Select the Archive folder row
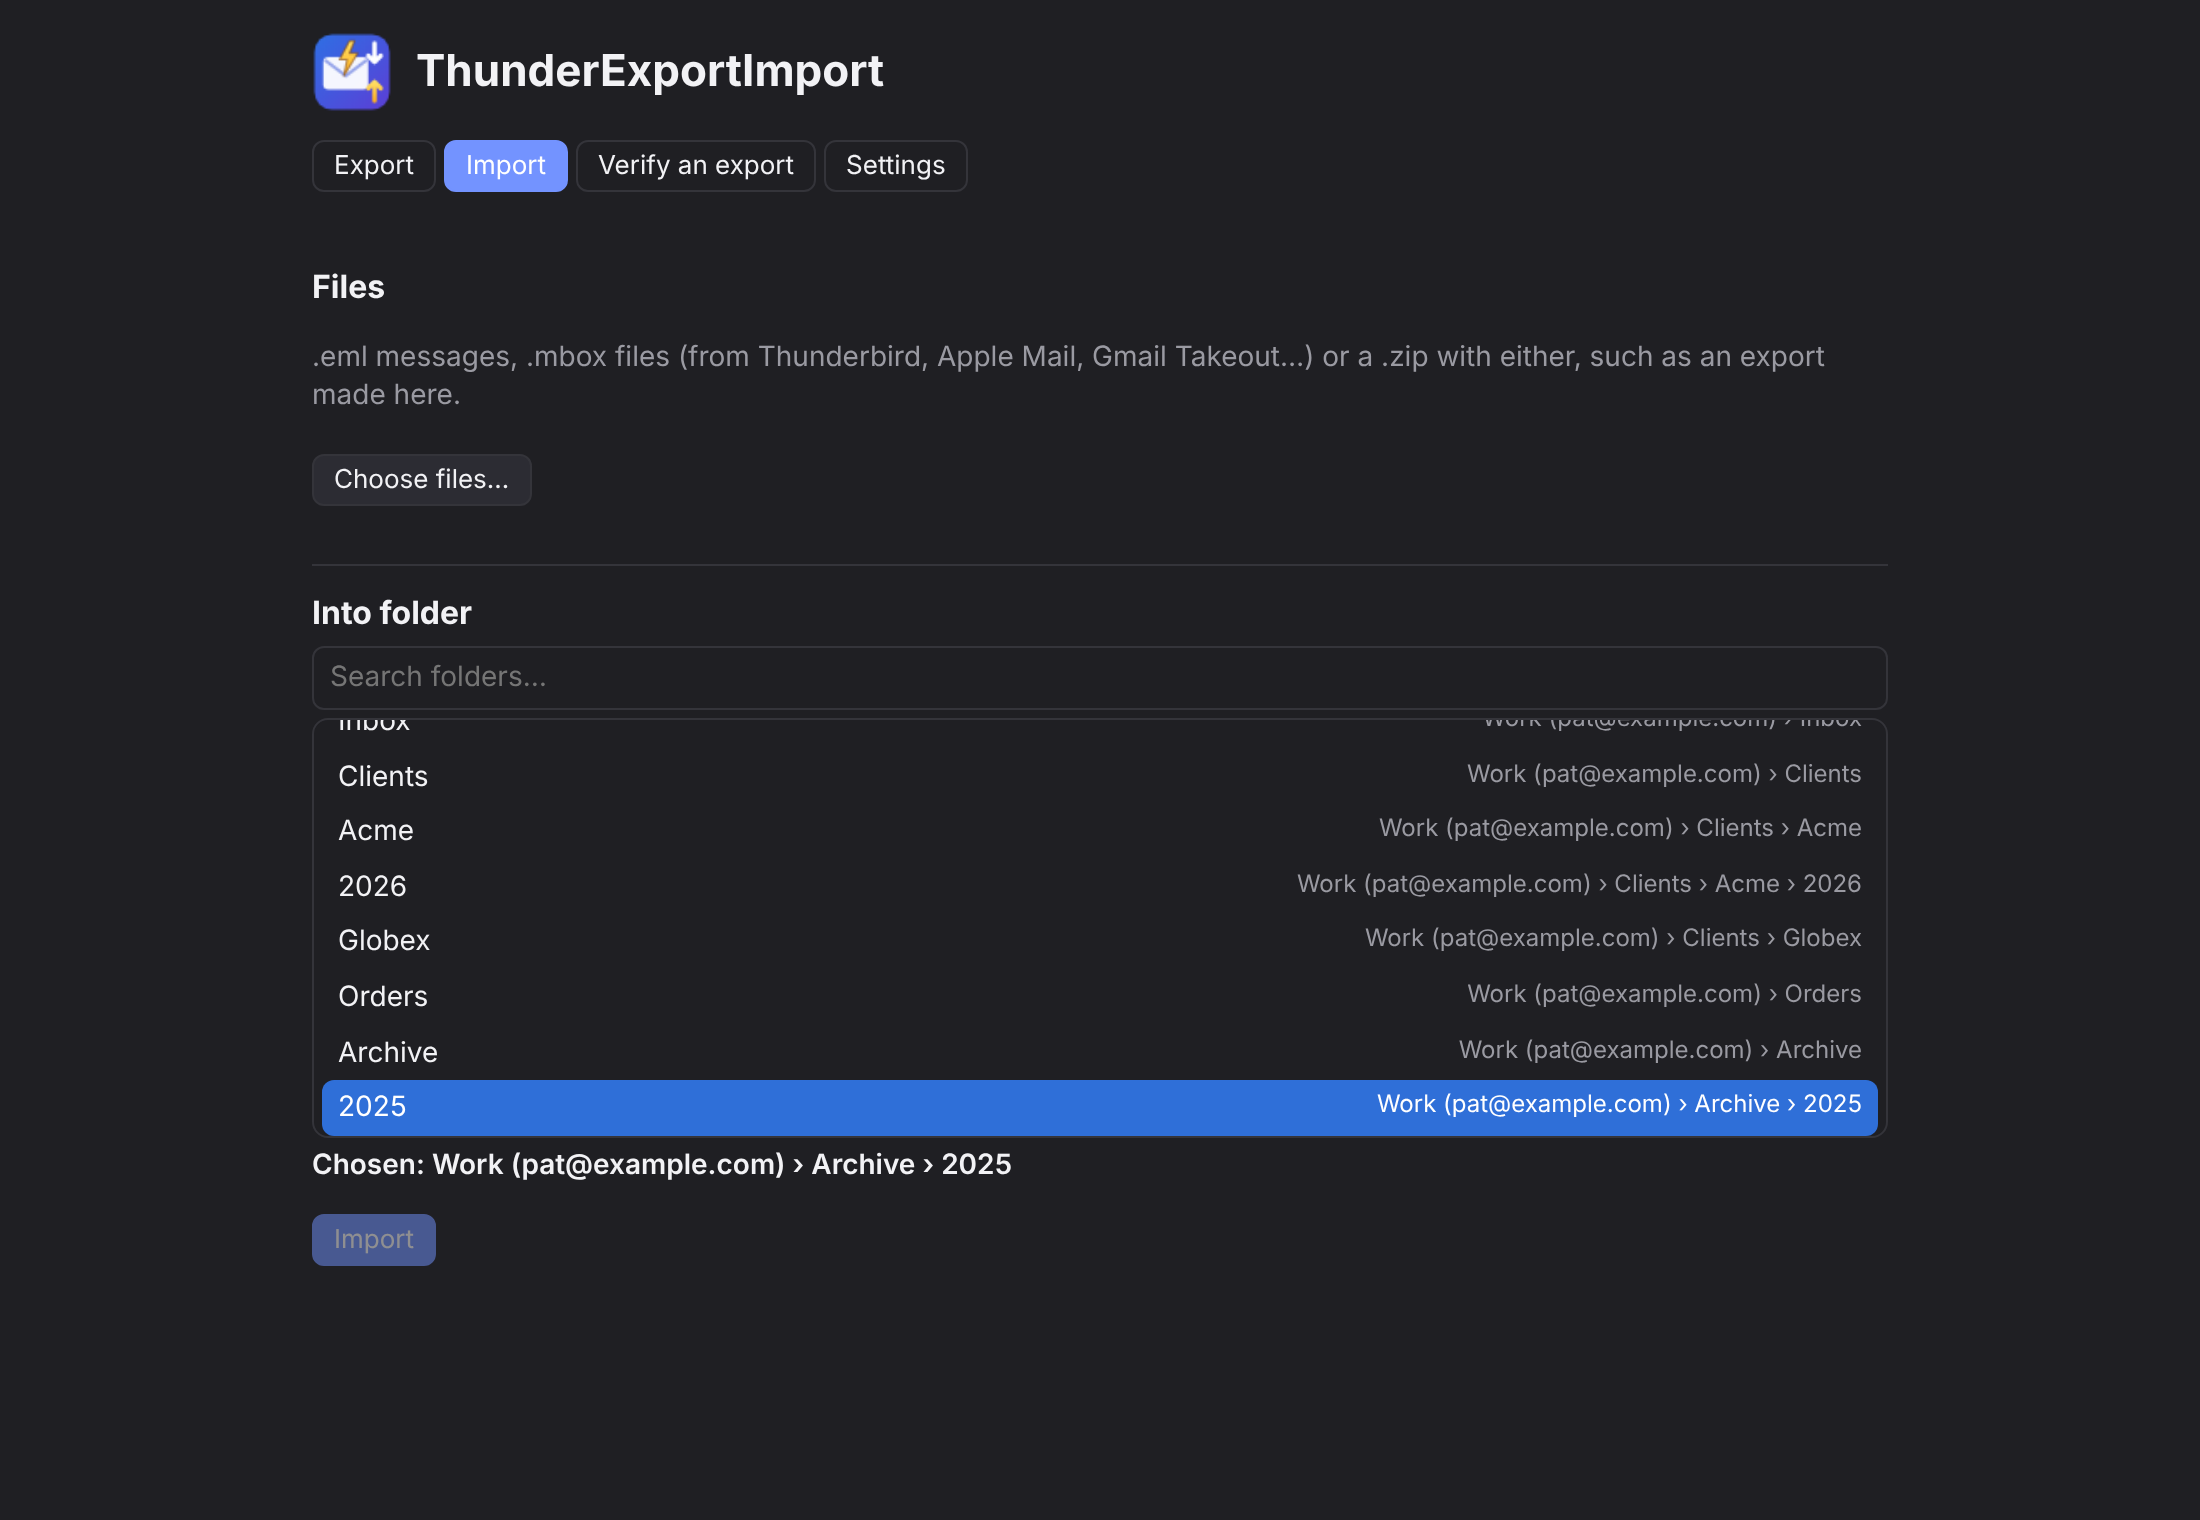 pos(1100,1052)
